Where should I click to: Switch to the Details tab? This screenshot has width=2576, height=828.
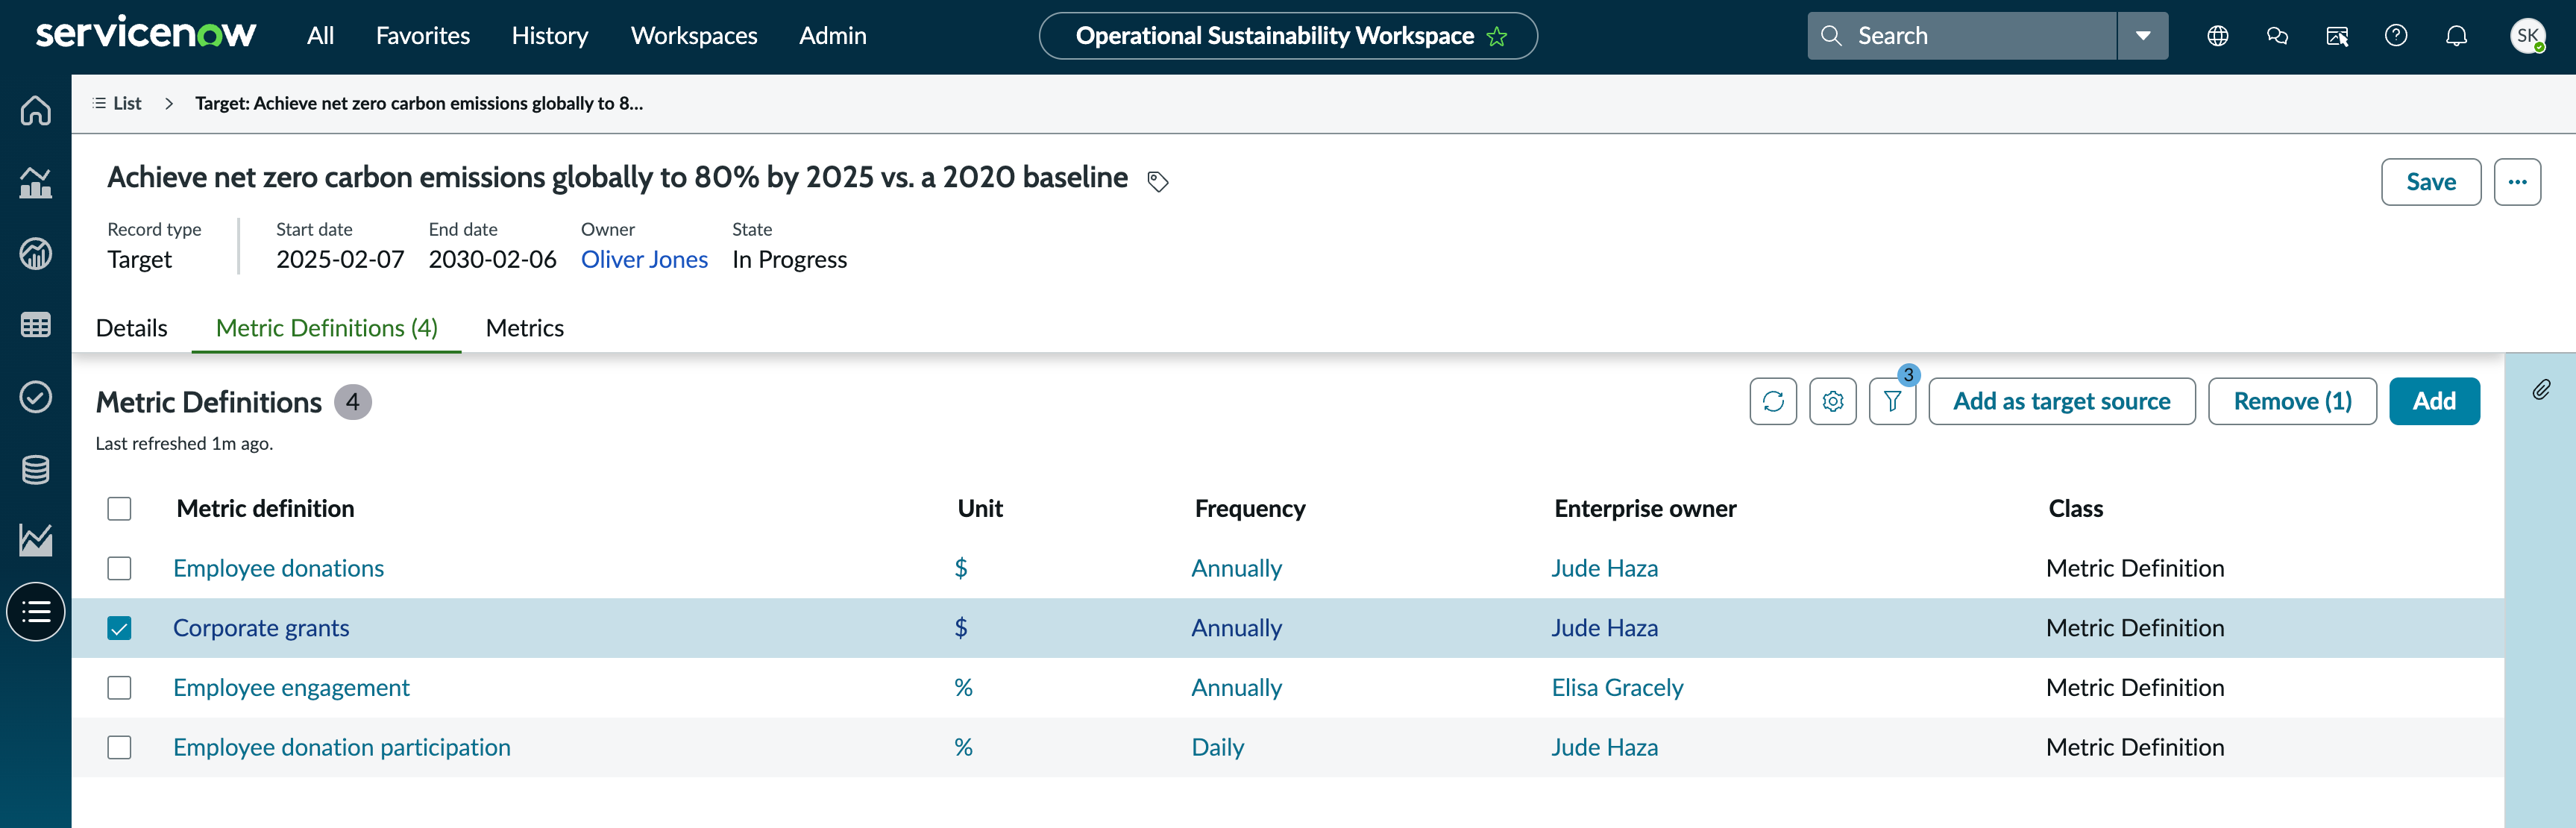(x=131, y=328)
